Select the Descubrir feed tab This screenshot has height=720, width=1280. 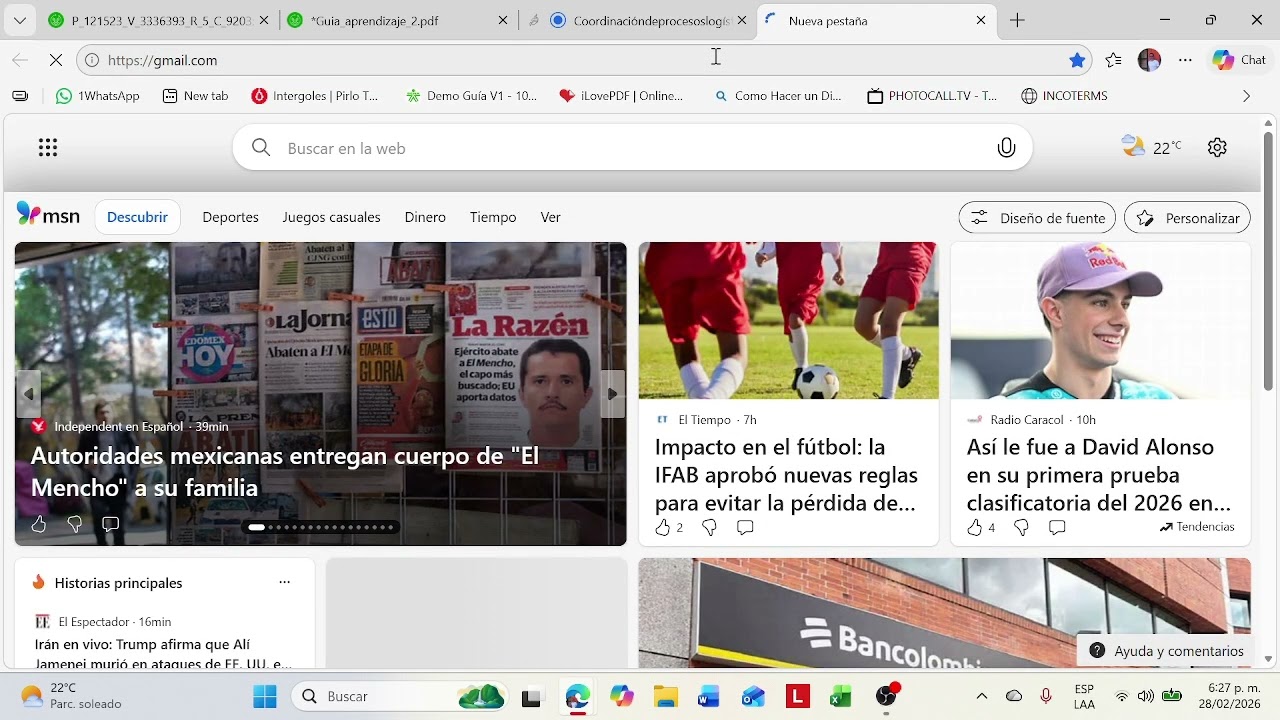tap(138, 217)
